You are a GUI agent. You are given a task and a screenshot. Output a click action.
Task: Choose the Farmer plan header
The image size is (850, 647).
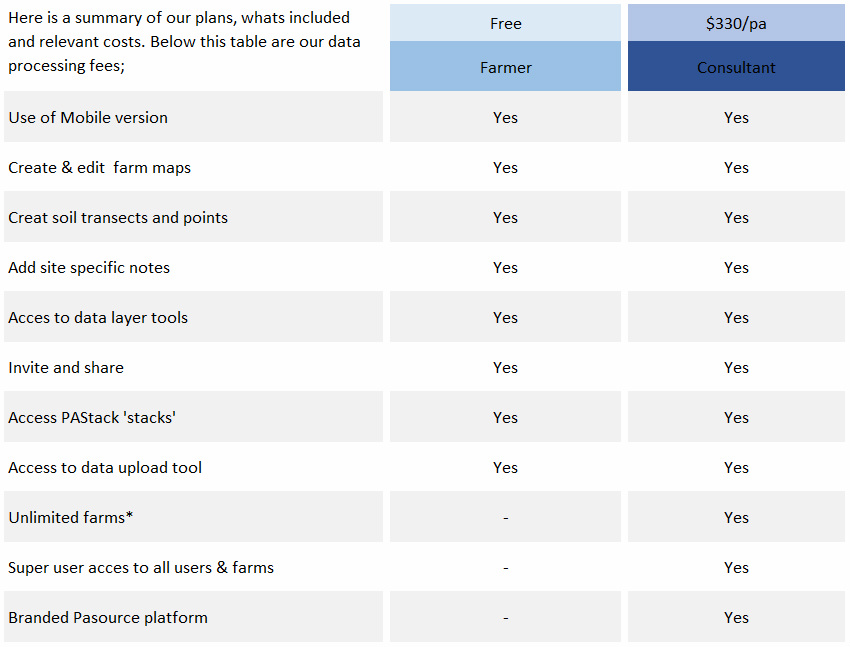point(505,68)
